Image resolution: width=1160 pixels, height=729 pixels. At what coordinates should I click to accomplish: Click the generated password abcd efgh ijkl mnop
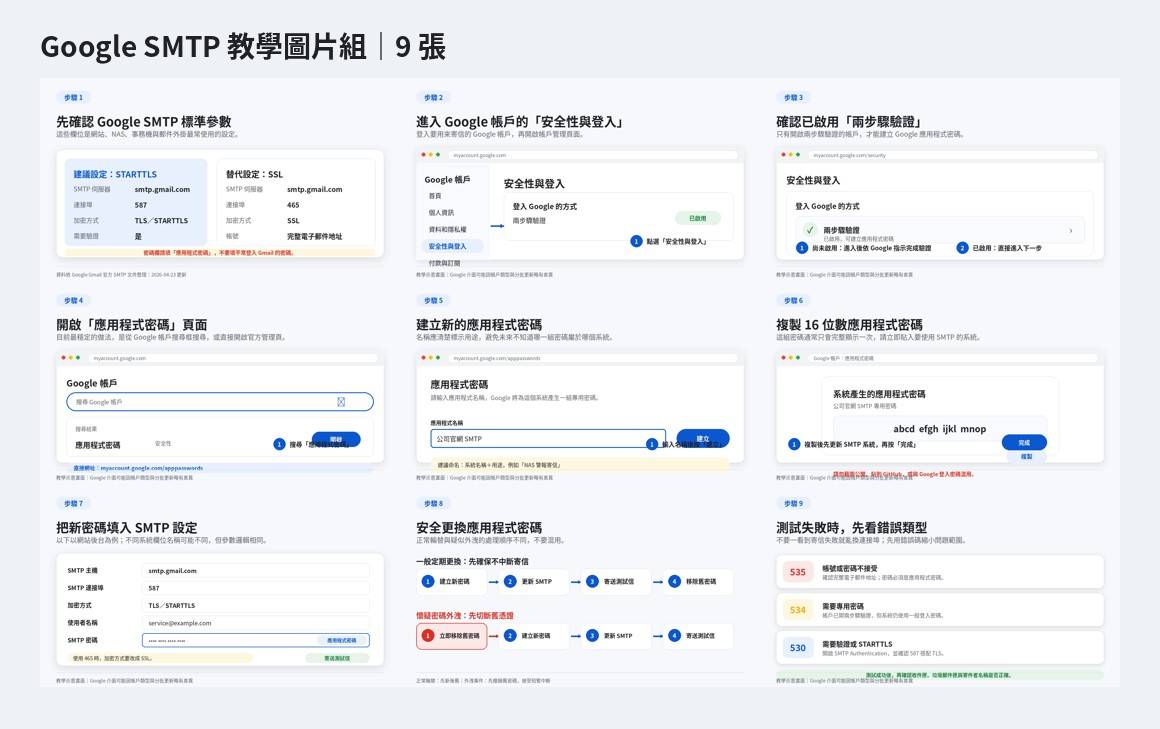(940, 429)
